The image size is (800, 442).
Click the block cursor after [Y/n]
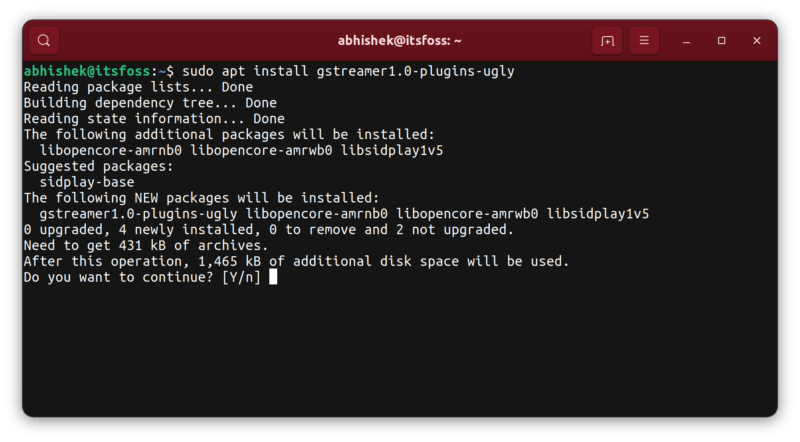[x=273, y=277]
